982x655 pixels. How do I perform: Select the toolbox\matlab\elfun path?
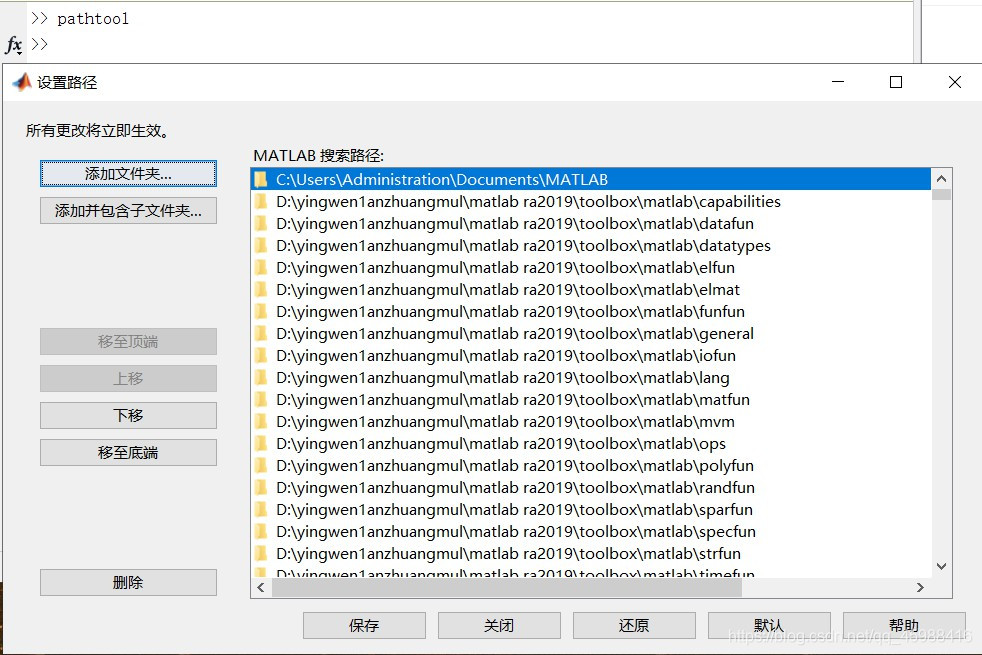point(591,267)
